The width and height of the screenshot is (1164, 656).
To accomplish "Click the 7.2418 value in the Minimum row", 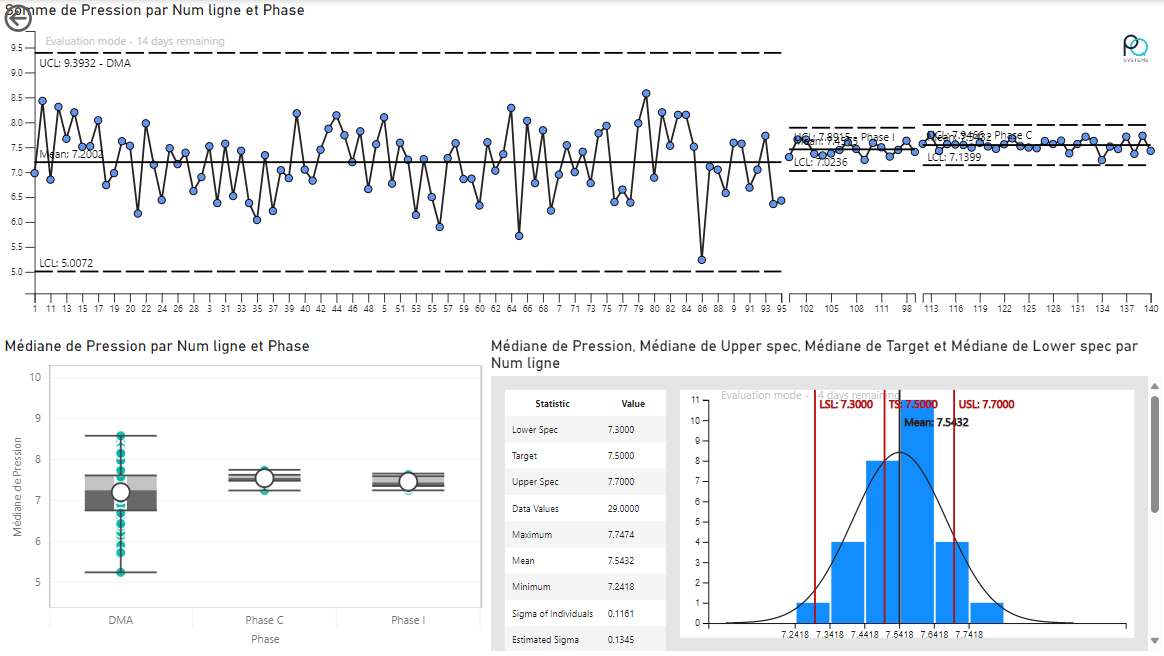I will pos(621,586).
